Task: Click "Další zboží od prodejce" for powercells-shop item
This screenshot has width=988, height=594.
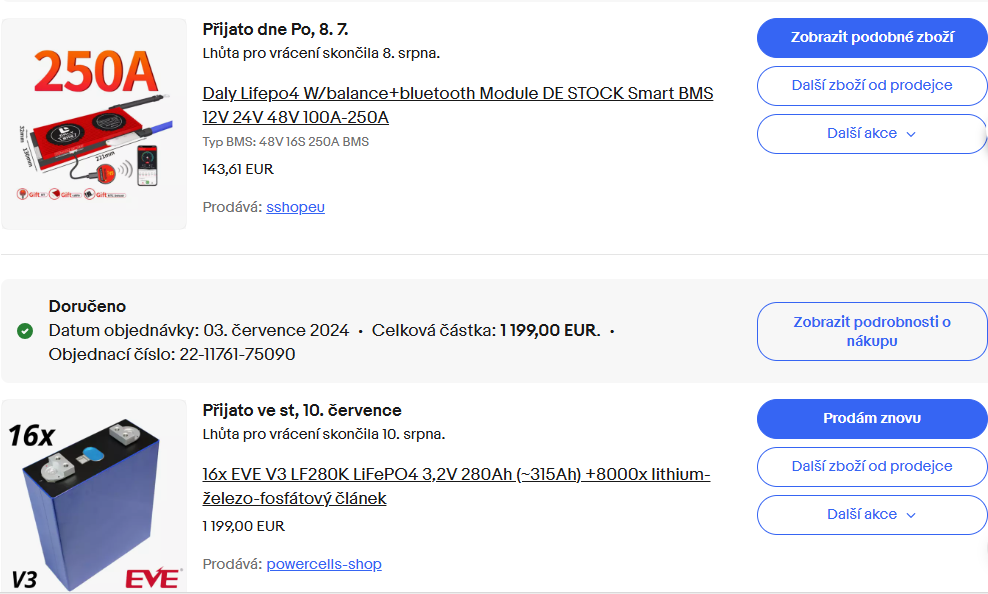Action: pyautogui.click(x=871, y=467)
